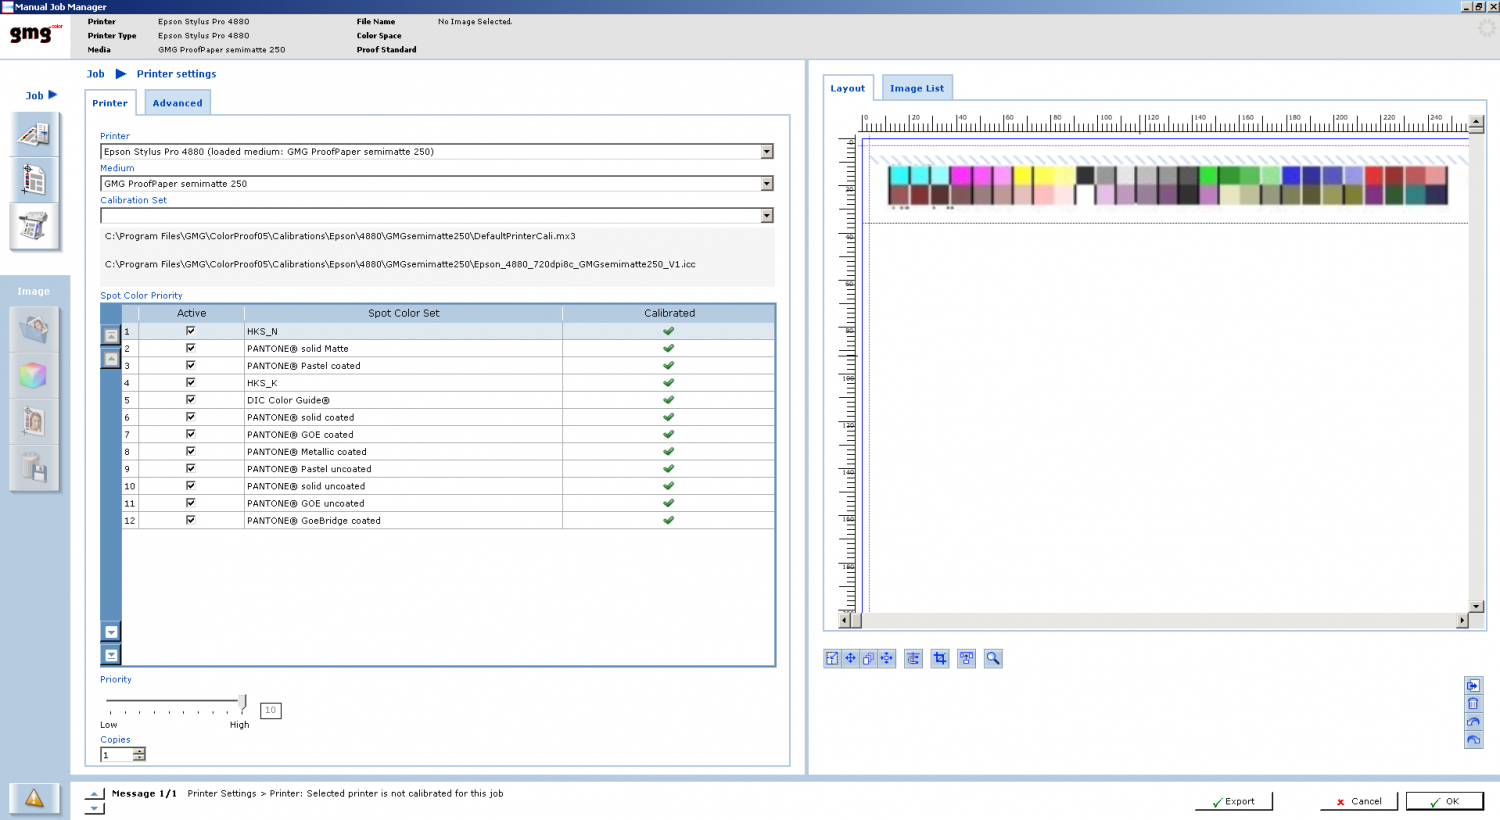
Task: Move spot color set up one button
Action: 111,359
